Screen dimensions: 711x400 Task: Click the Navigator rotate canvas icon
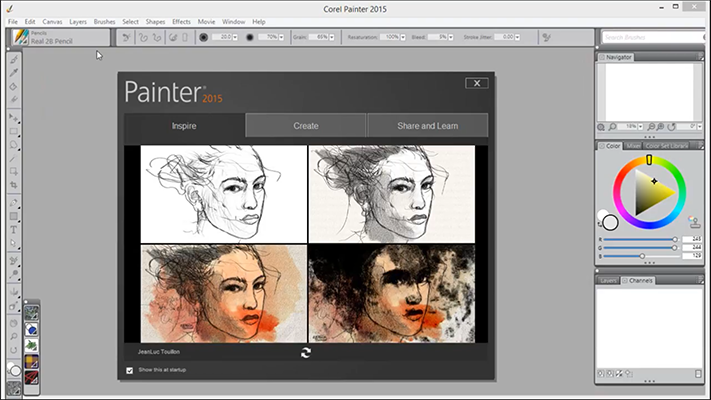tap(672, 127)
